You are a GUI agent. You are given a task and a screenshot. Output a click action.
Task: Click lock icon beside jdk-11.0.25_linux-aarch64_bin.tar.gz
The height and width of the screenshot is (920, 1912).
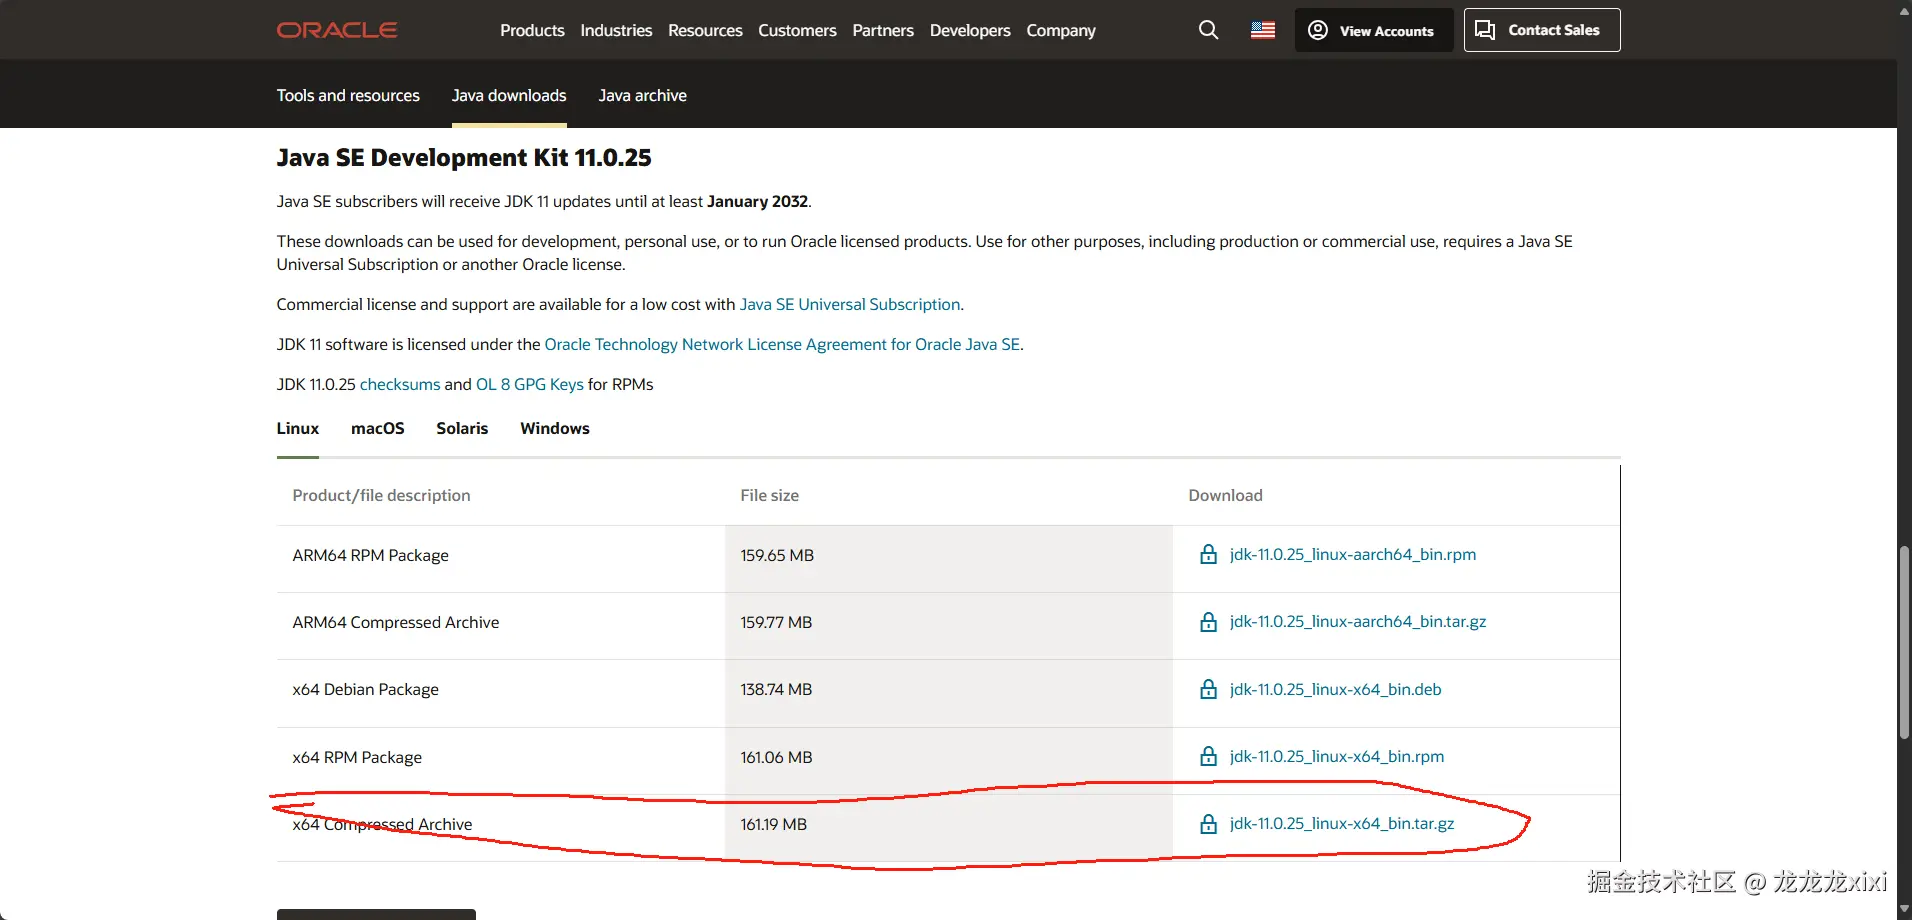(1208, 622)
